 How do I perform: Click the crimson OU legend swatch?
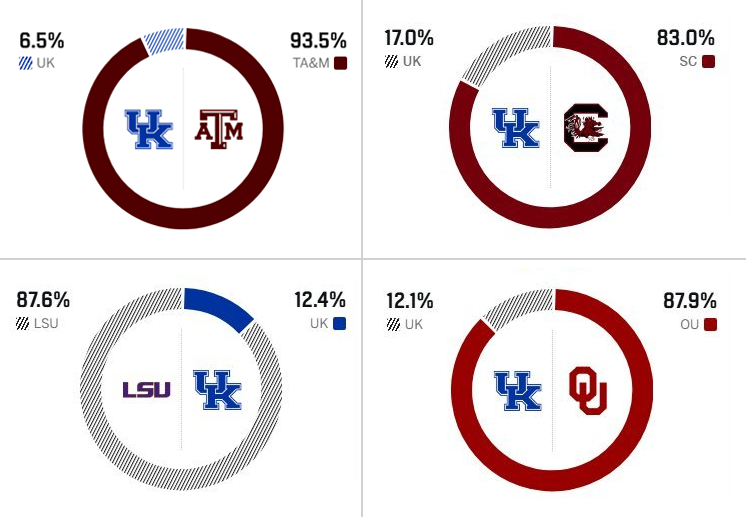coord(710,325)
